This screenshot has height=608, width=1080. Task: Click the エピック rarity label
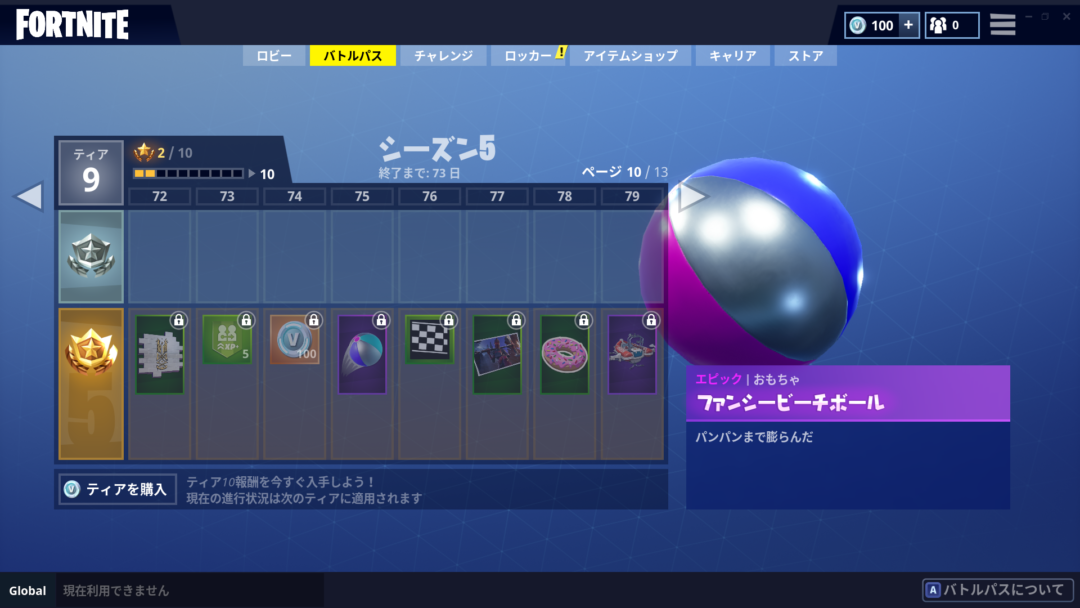718,379
